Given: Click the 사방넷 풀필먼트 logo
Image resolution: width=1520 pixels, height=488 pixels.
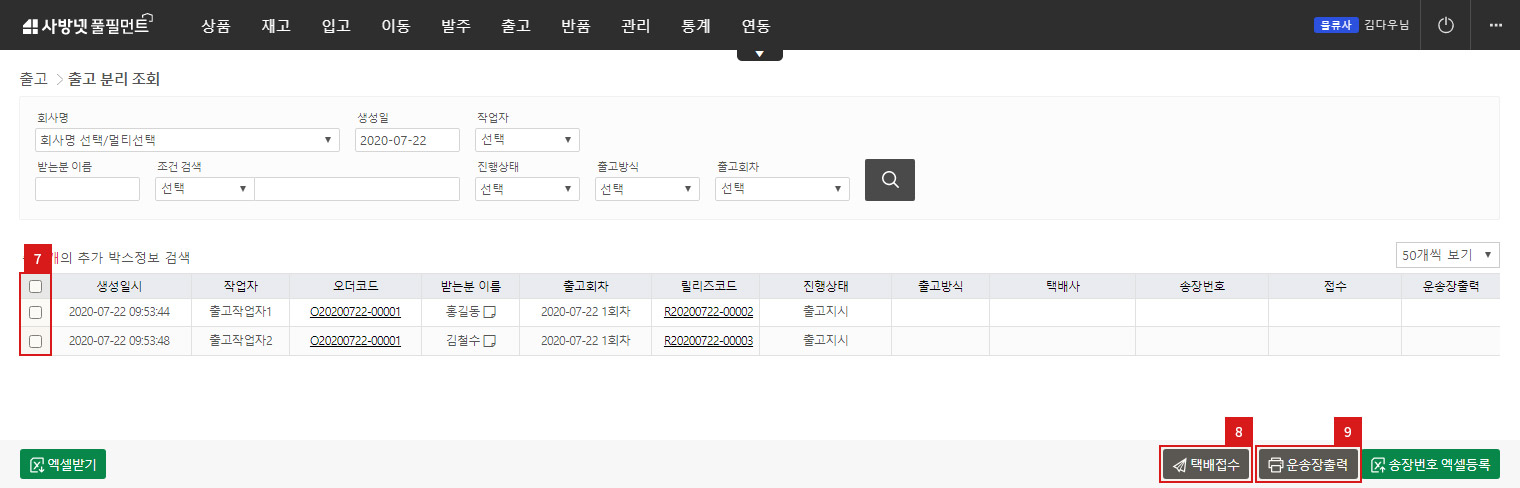Looking at the screenshot, I should pyautogui.click(x=86, y=25).
